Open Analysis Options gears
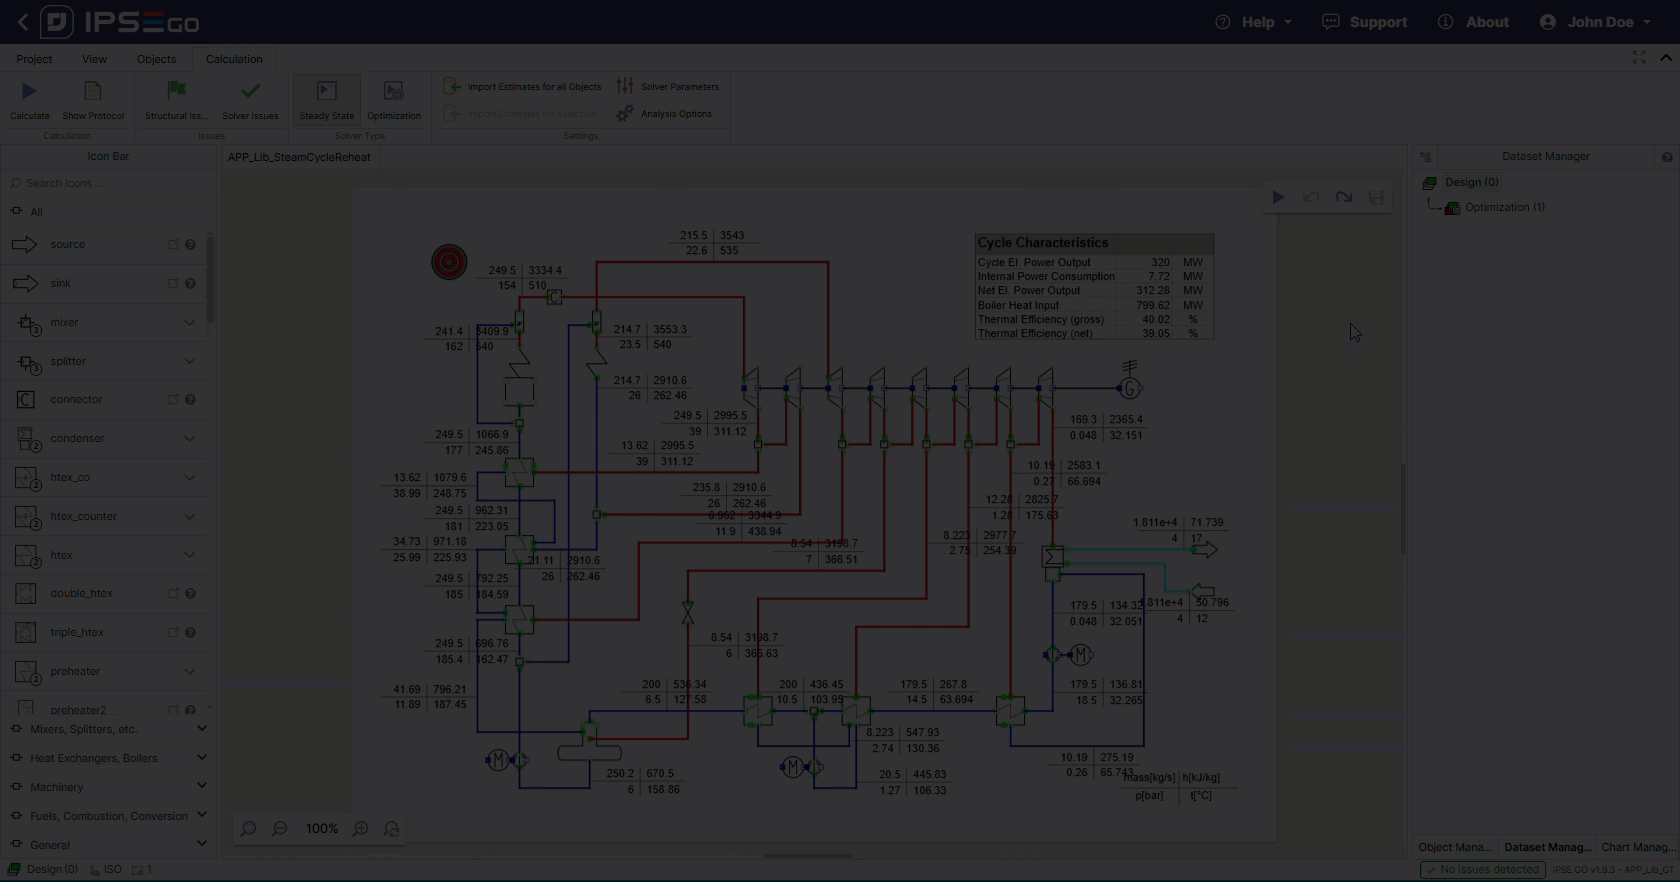Image resolution: width=1680 pixels, height=882 pixels. tap(665, 114)
